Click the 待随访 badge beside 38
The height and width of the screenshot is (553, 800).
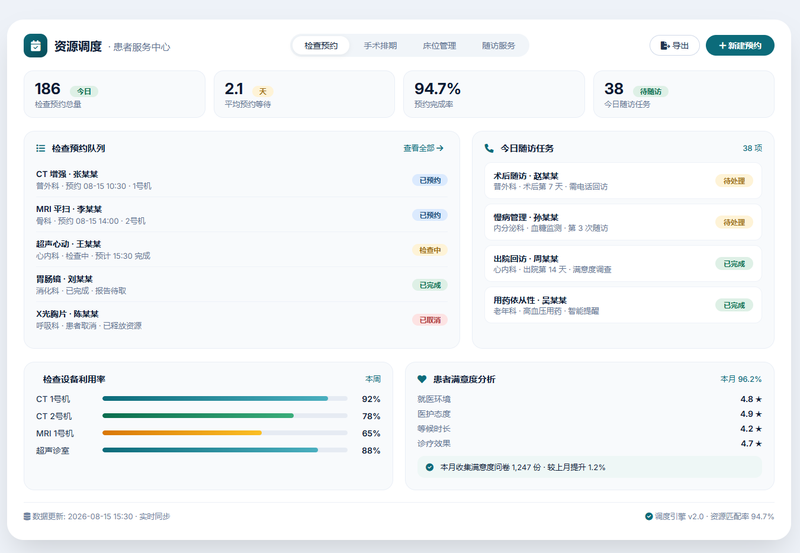[651, 91]
